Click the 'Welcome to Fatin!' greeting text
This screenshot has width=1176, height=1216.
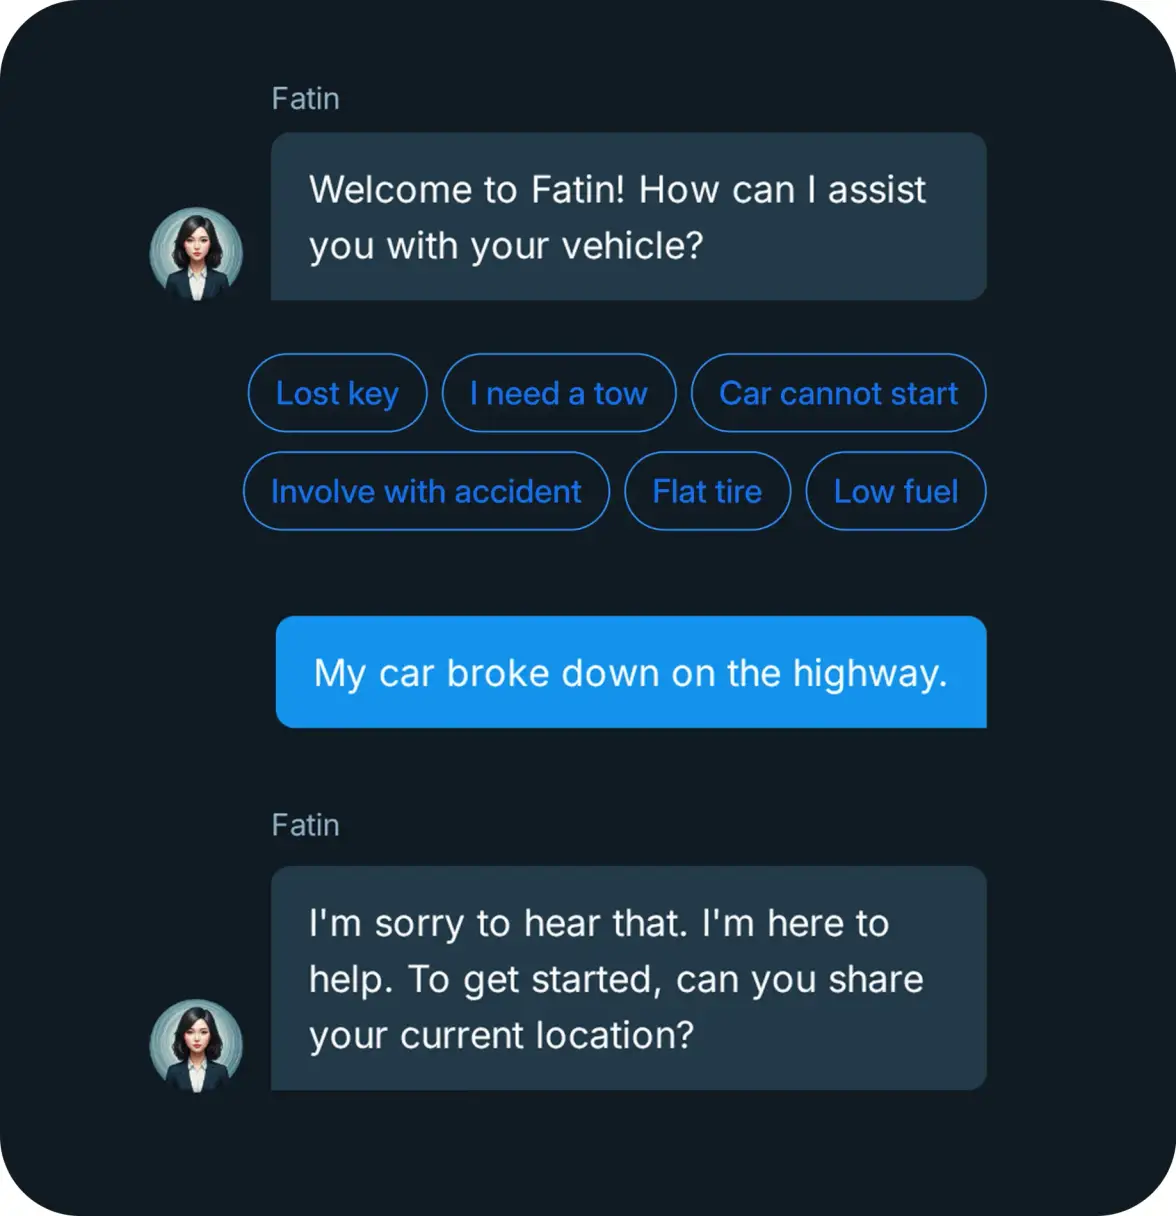467,190
